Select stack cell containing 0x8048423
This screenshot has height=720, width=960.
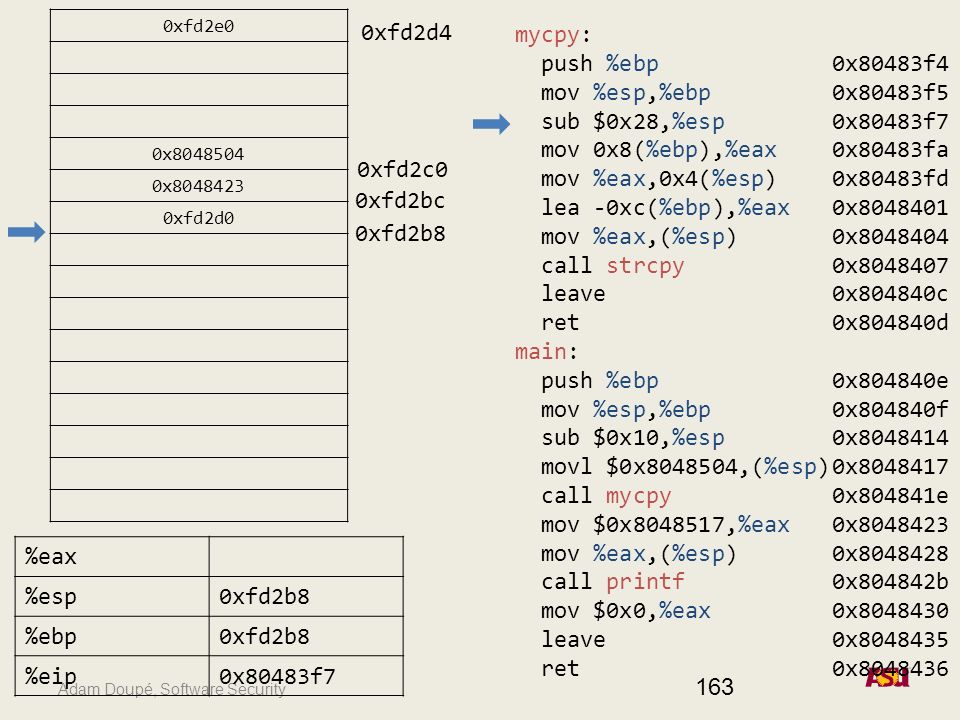tap(199, 186)
